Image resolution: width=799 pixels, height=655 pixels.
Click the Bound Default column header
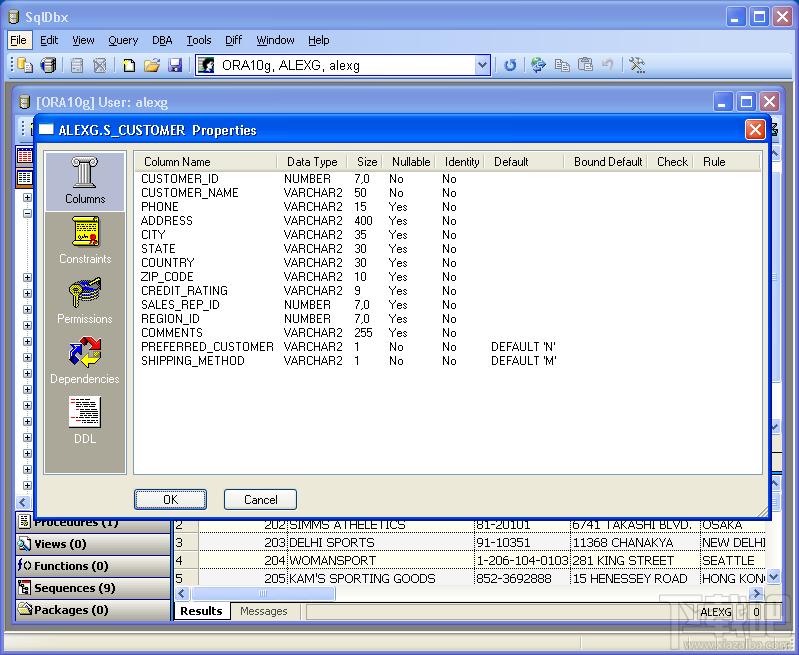click(606, 162)
